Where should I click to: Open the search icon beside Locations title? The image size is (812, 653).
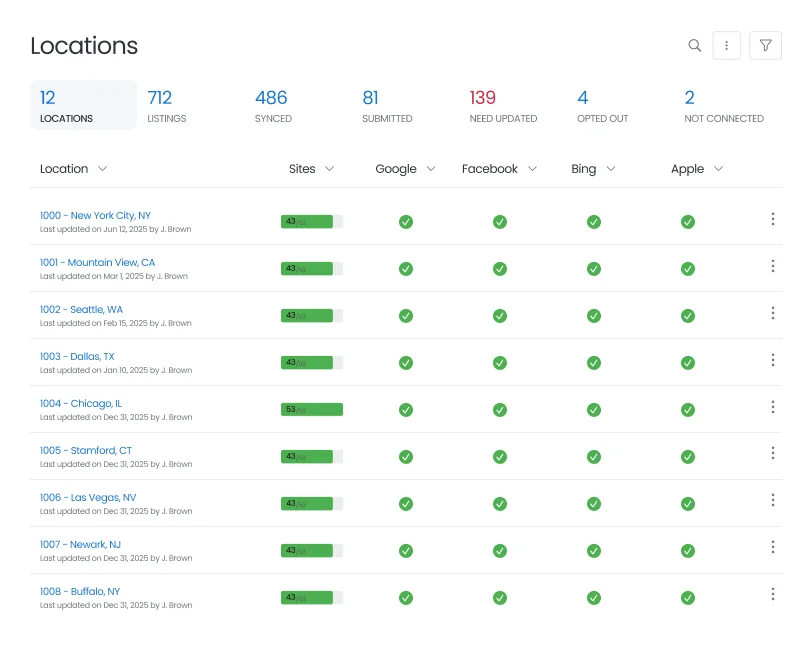pyautogui.click(x=694, y=46)
